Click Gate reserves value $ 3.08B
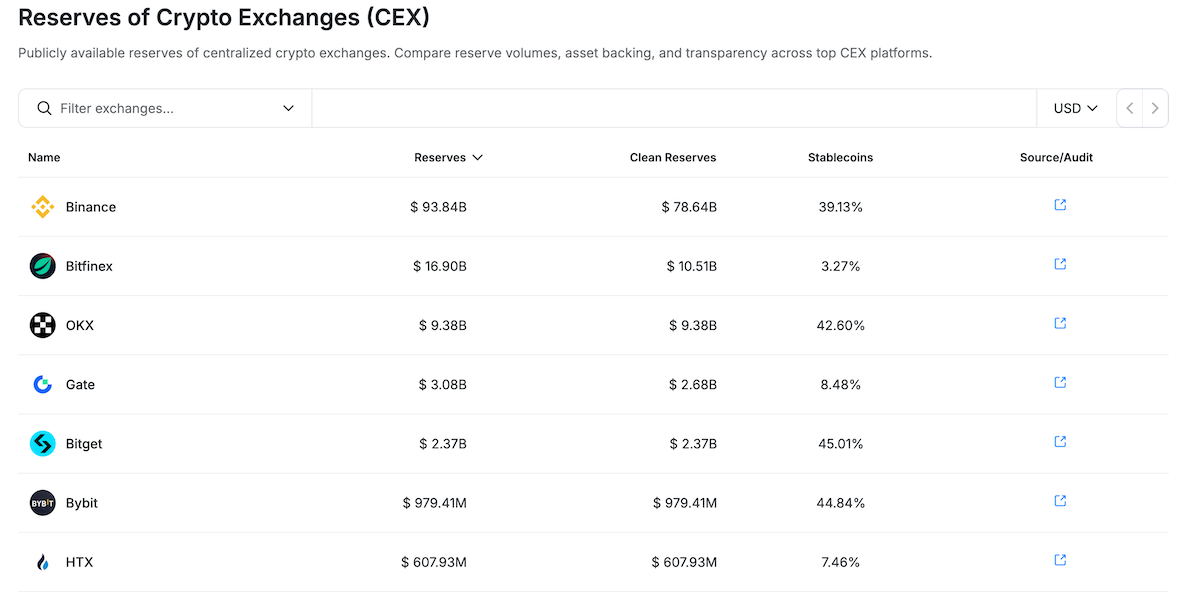Viewport: 1200px width, 592px height. pos(443,384)
